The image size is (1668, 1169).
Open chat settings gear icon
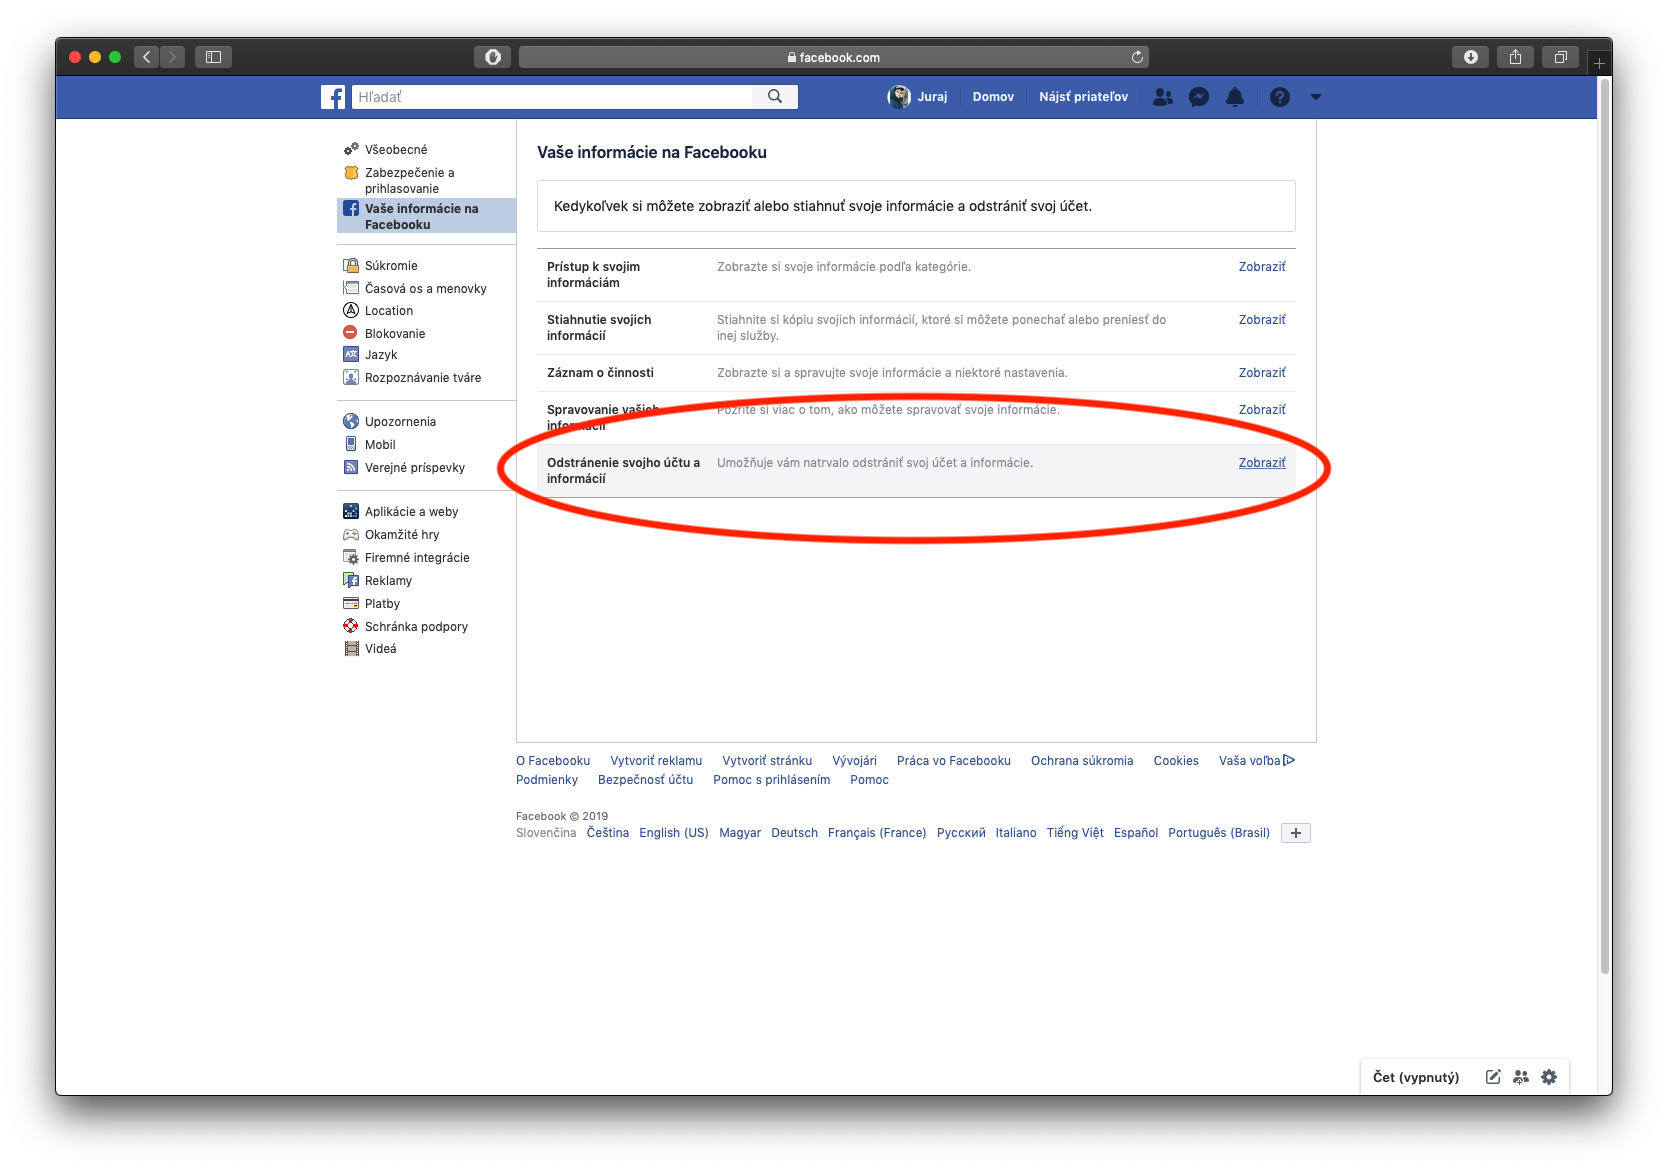tap(1549, 1077)
